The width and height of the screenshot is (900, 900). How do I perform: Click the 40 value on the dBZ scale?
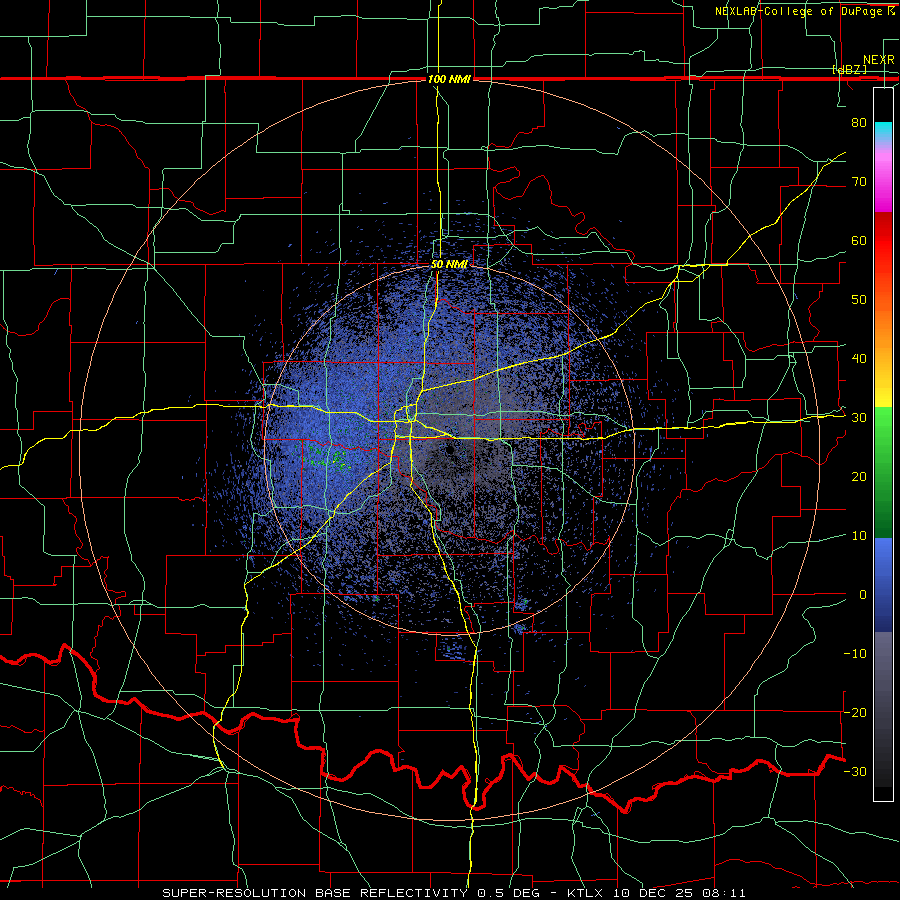pos(859,359)
